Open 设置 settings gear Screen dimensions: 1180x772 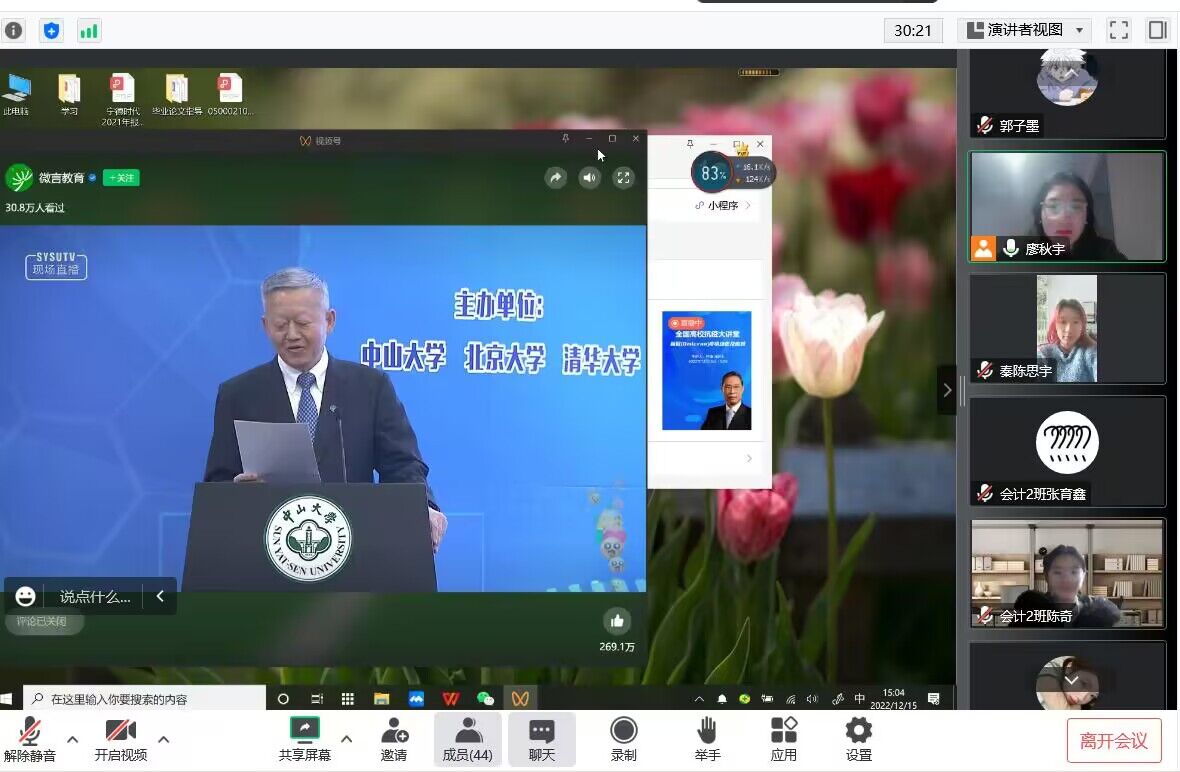(x=858, y=732)
